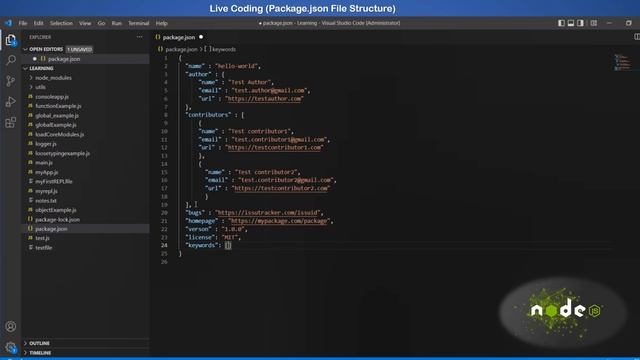Viewport: 640px width, 360px height.
Task: Open the Selection menu
Action: pyautogui.click(x=61, y=23)
